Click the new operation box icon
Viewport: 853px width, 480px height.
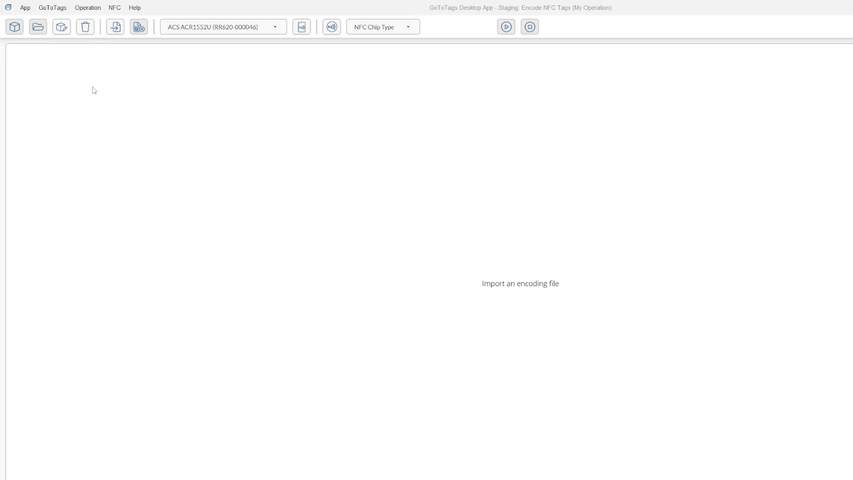click(15, 27)
